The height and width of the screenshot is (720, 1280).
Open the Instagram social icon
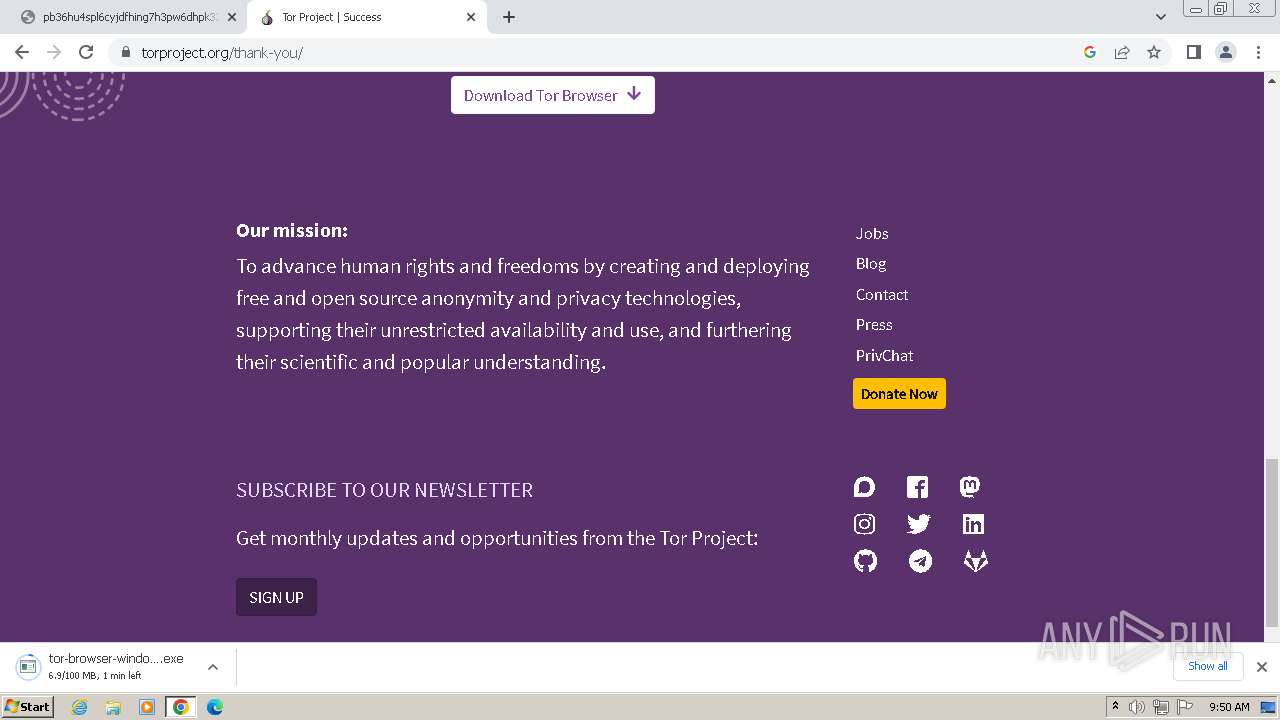tap(864, 524)
